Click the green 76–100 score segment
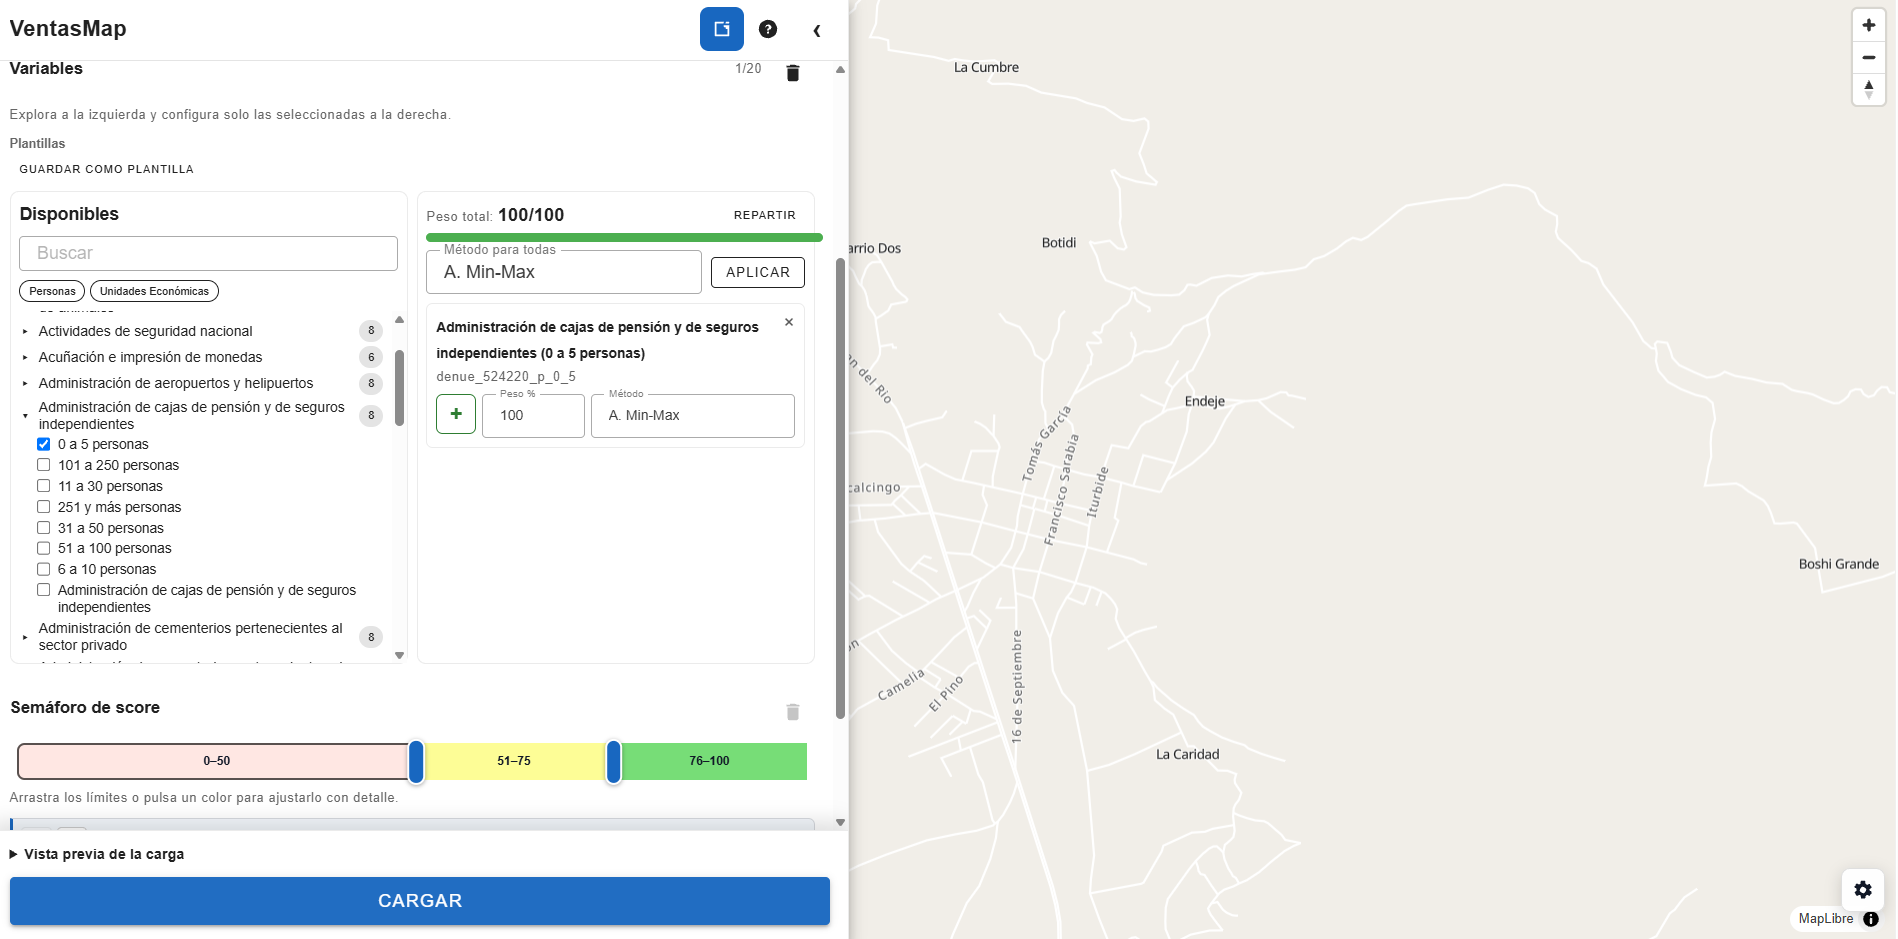The width and height of the screenshot is (1898, 939). (713, 761)
